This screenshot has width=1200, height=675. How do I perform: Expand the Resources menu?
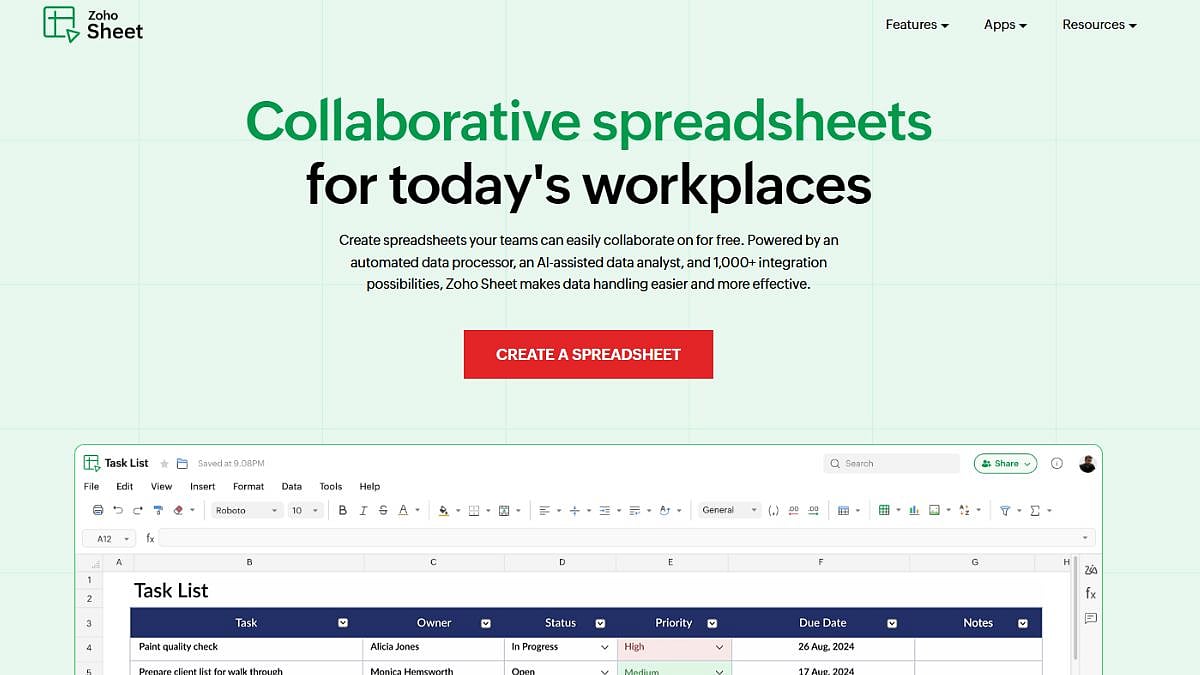coord(1099,25)
